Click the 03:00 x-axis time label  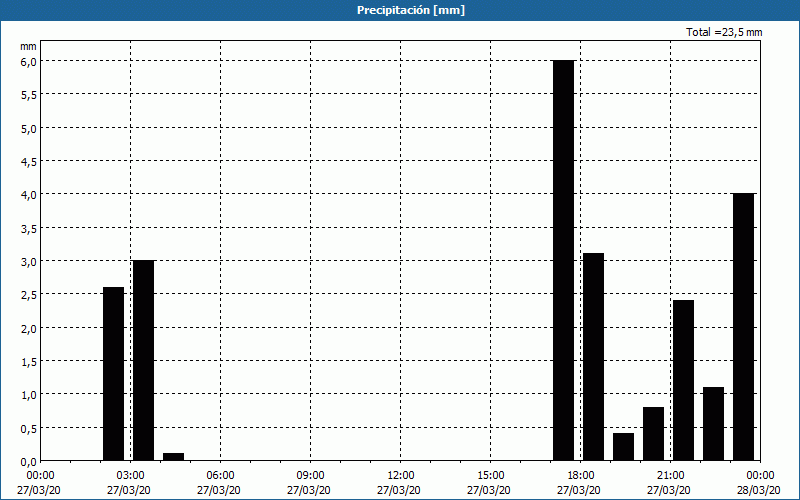(x=131, y=476)
